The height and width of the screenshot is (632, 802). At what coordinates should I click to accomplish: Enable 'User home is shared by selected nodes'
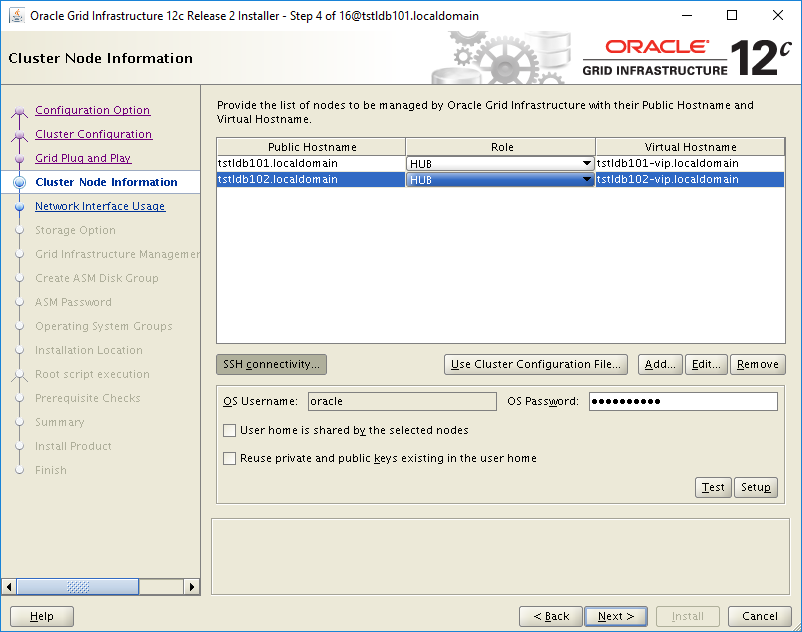pos(230,431)
